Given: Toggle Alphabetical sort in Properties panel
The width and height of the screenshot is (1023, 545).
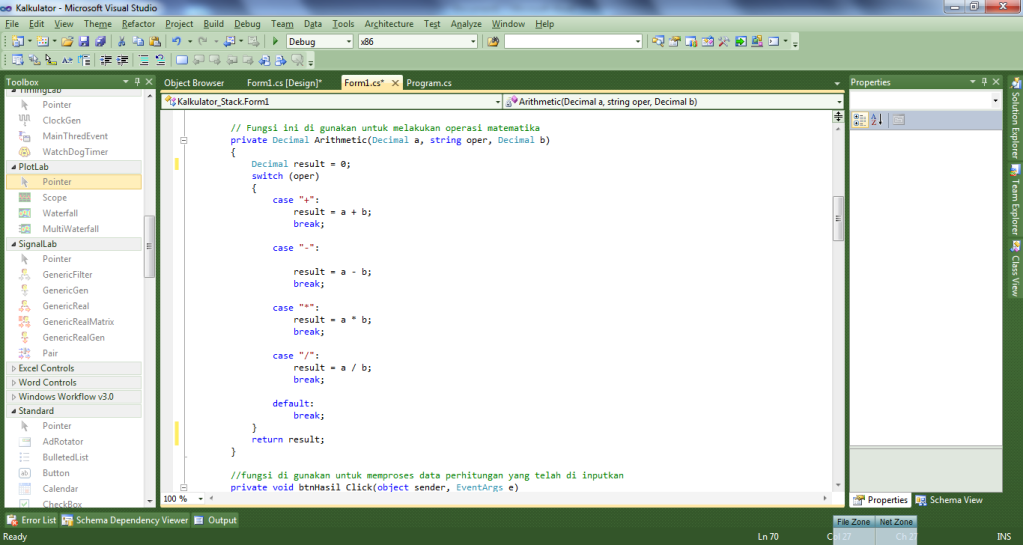Looking at the screenshot, I should click(x=877, y=119).
